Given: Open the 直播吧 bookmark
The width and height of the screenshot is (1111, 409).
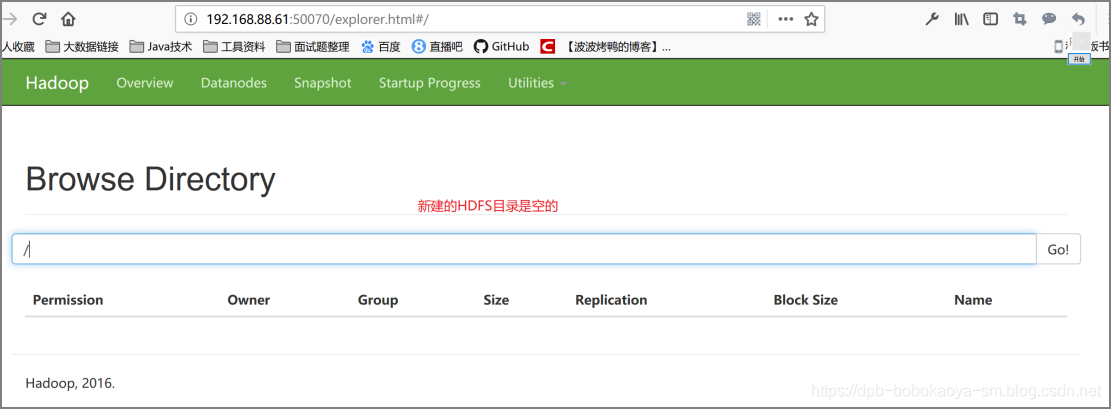Looking at the screenshot, I should tap(437, 47).
